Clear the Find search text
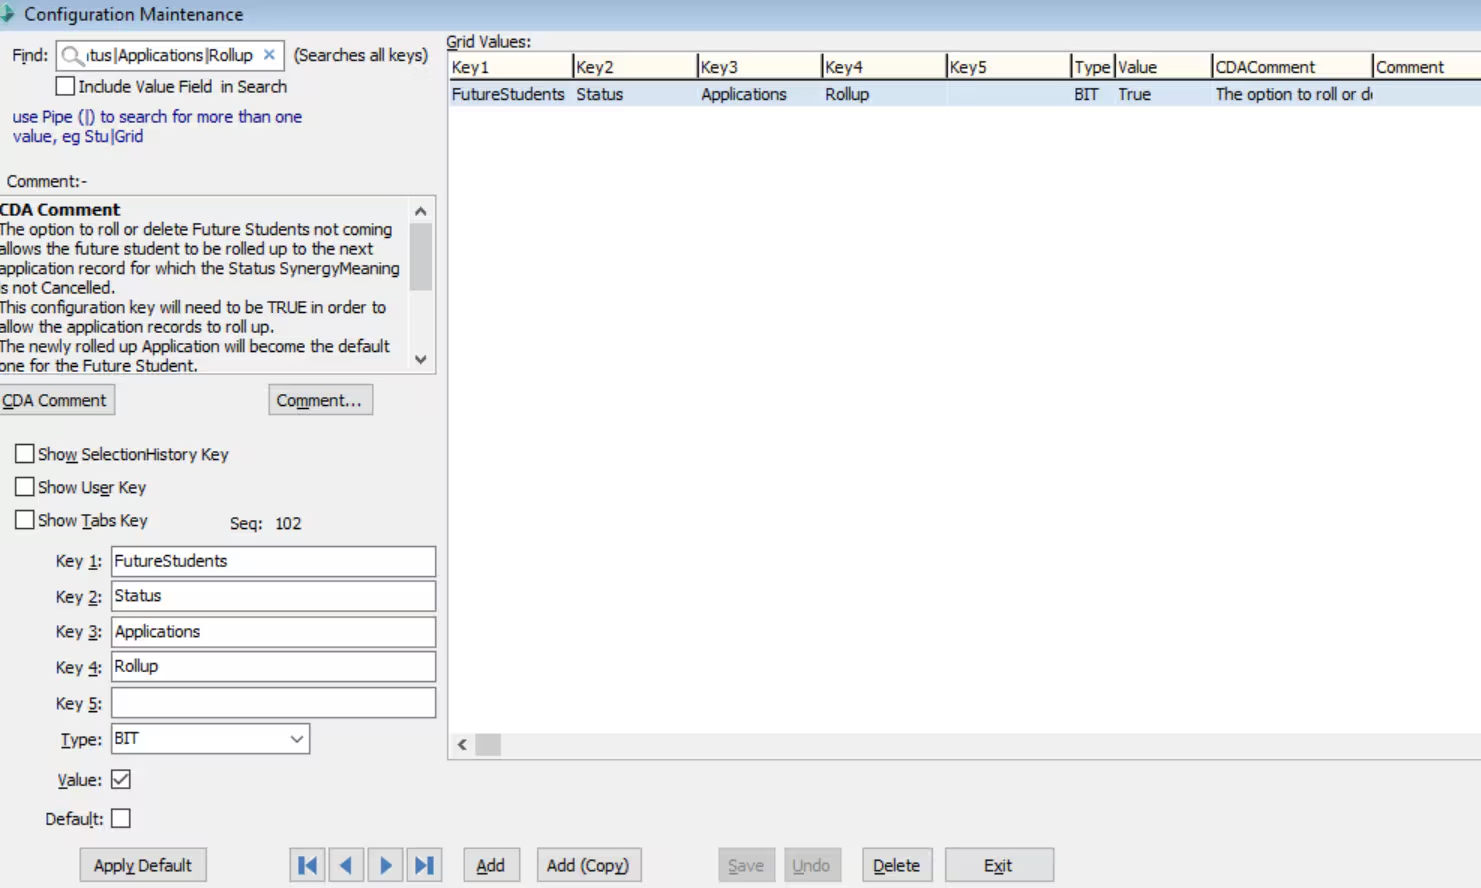The width and height of the screenshot is (1481, 888). tap(269, 55)
